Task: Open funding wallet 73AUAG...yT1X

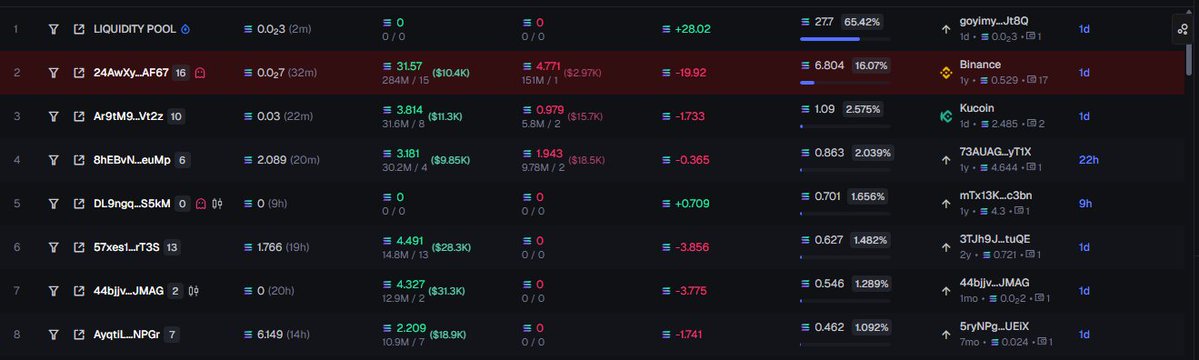Action: point(995,152)
